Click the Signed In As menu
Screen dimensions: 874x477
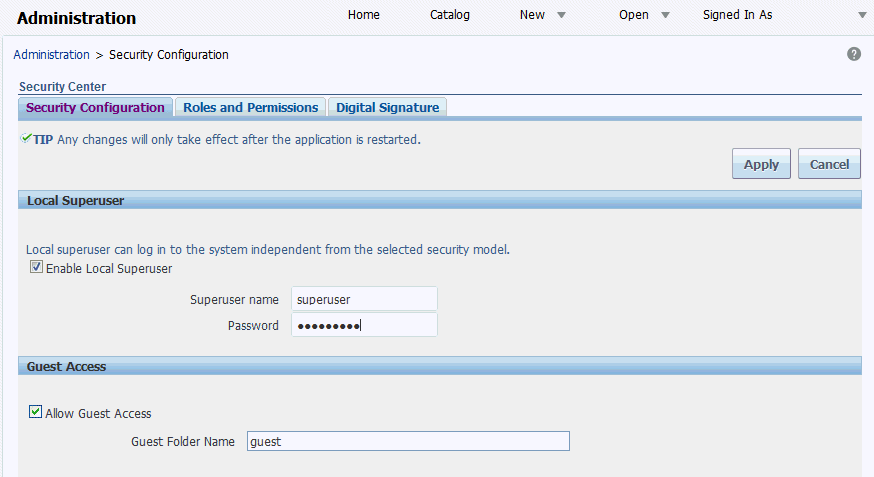(x=737, y=15)
